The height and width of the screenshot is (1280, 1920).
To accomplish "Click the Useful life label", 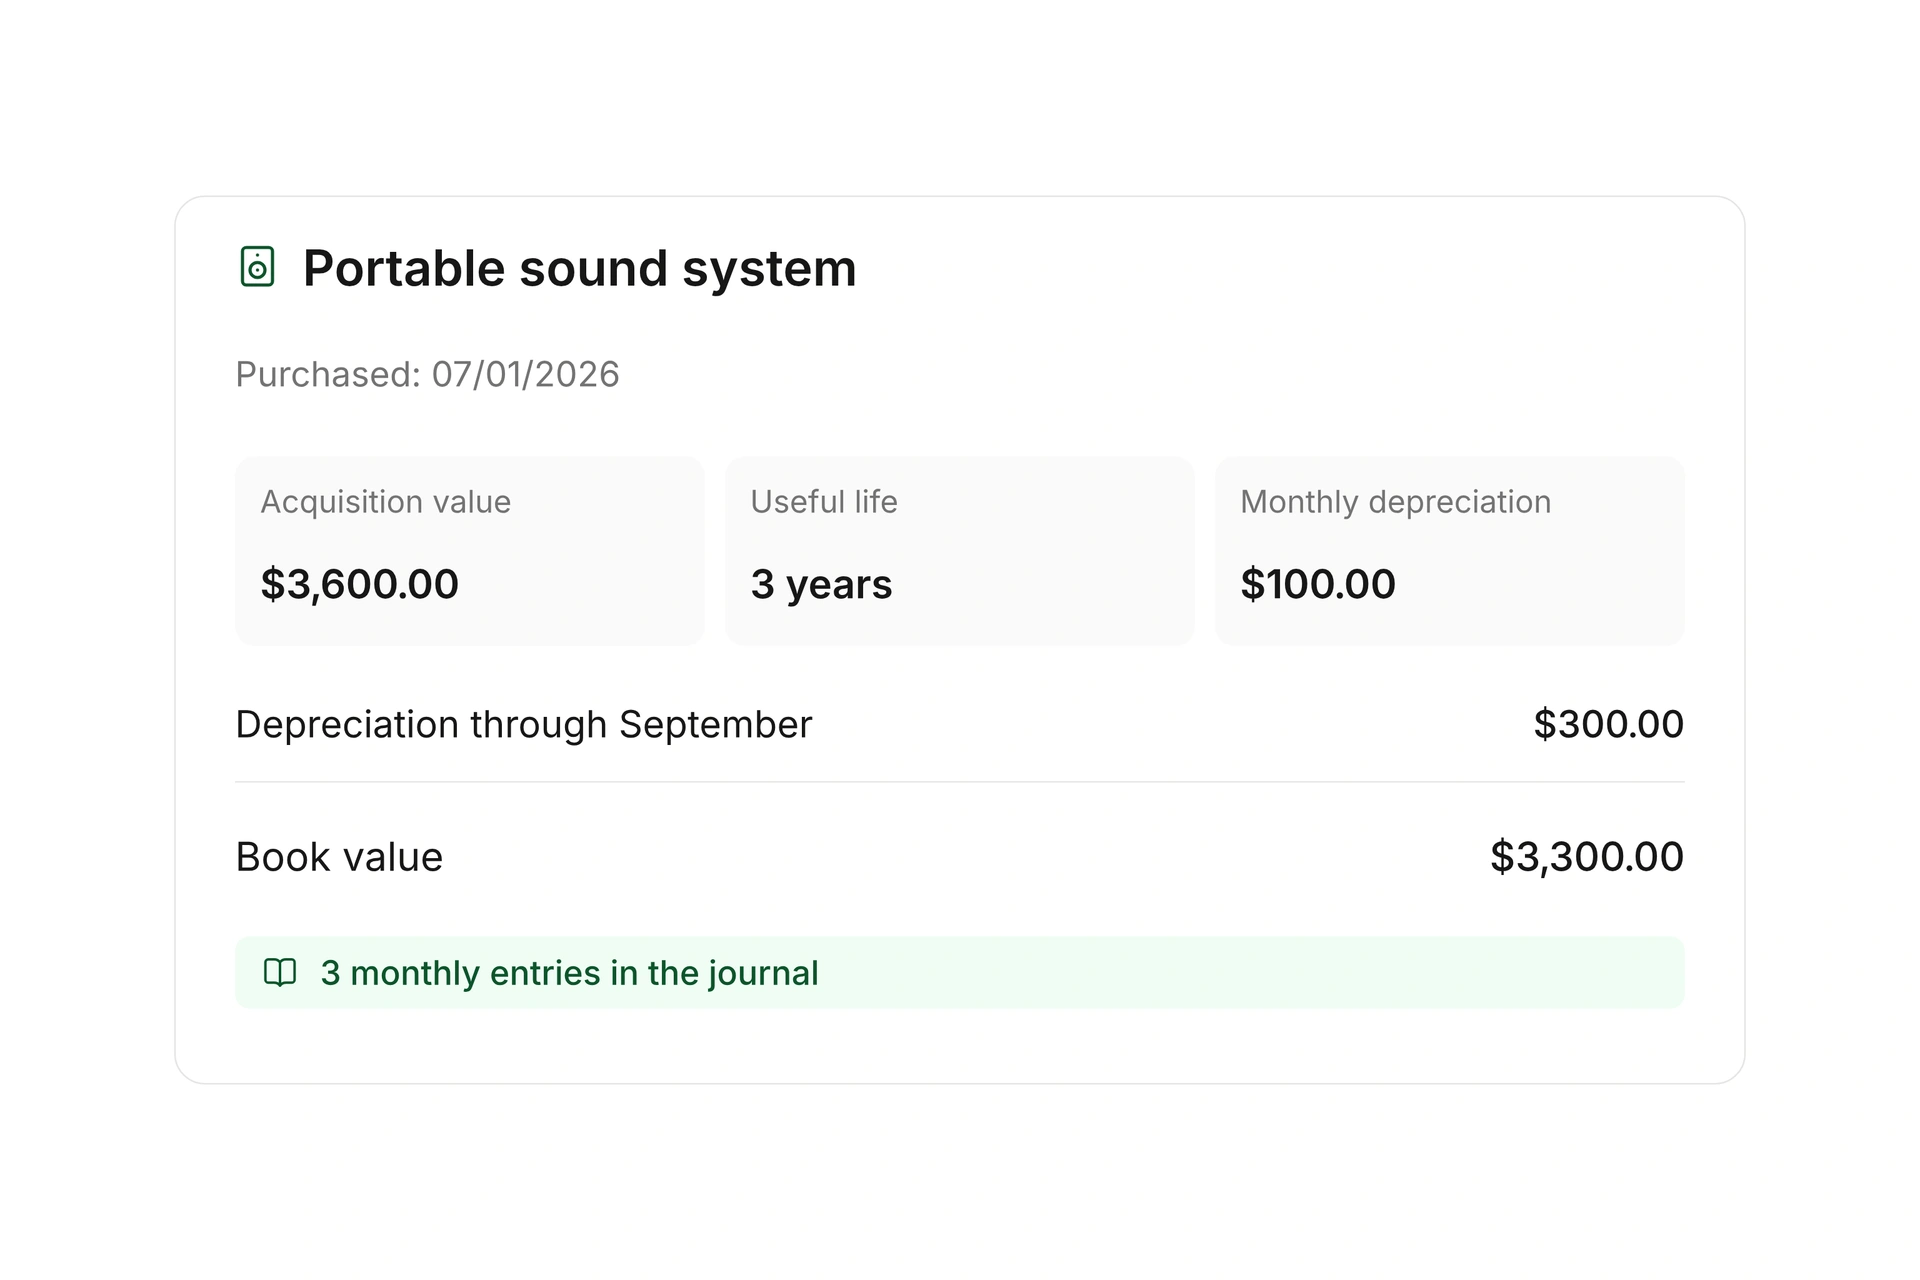I will (824, 501).
